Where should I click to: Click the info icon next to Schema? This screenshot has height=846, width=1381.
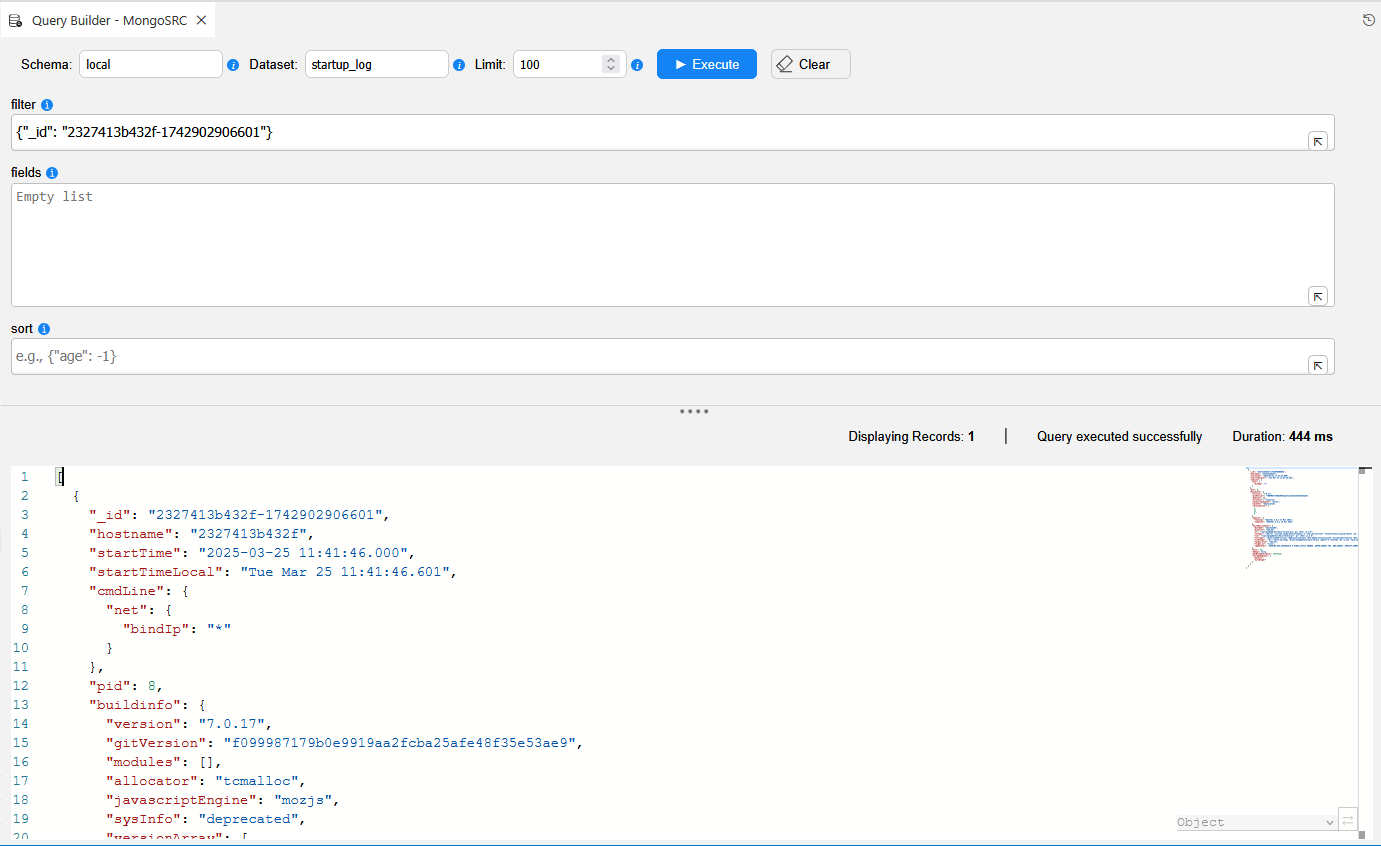point(233,65)
